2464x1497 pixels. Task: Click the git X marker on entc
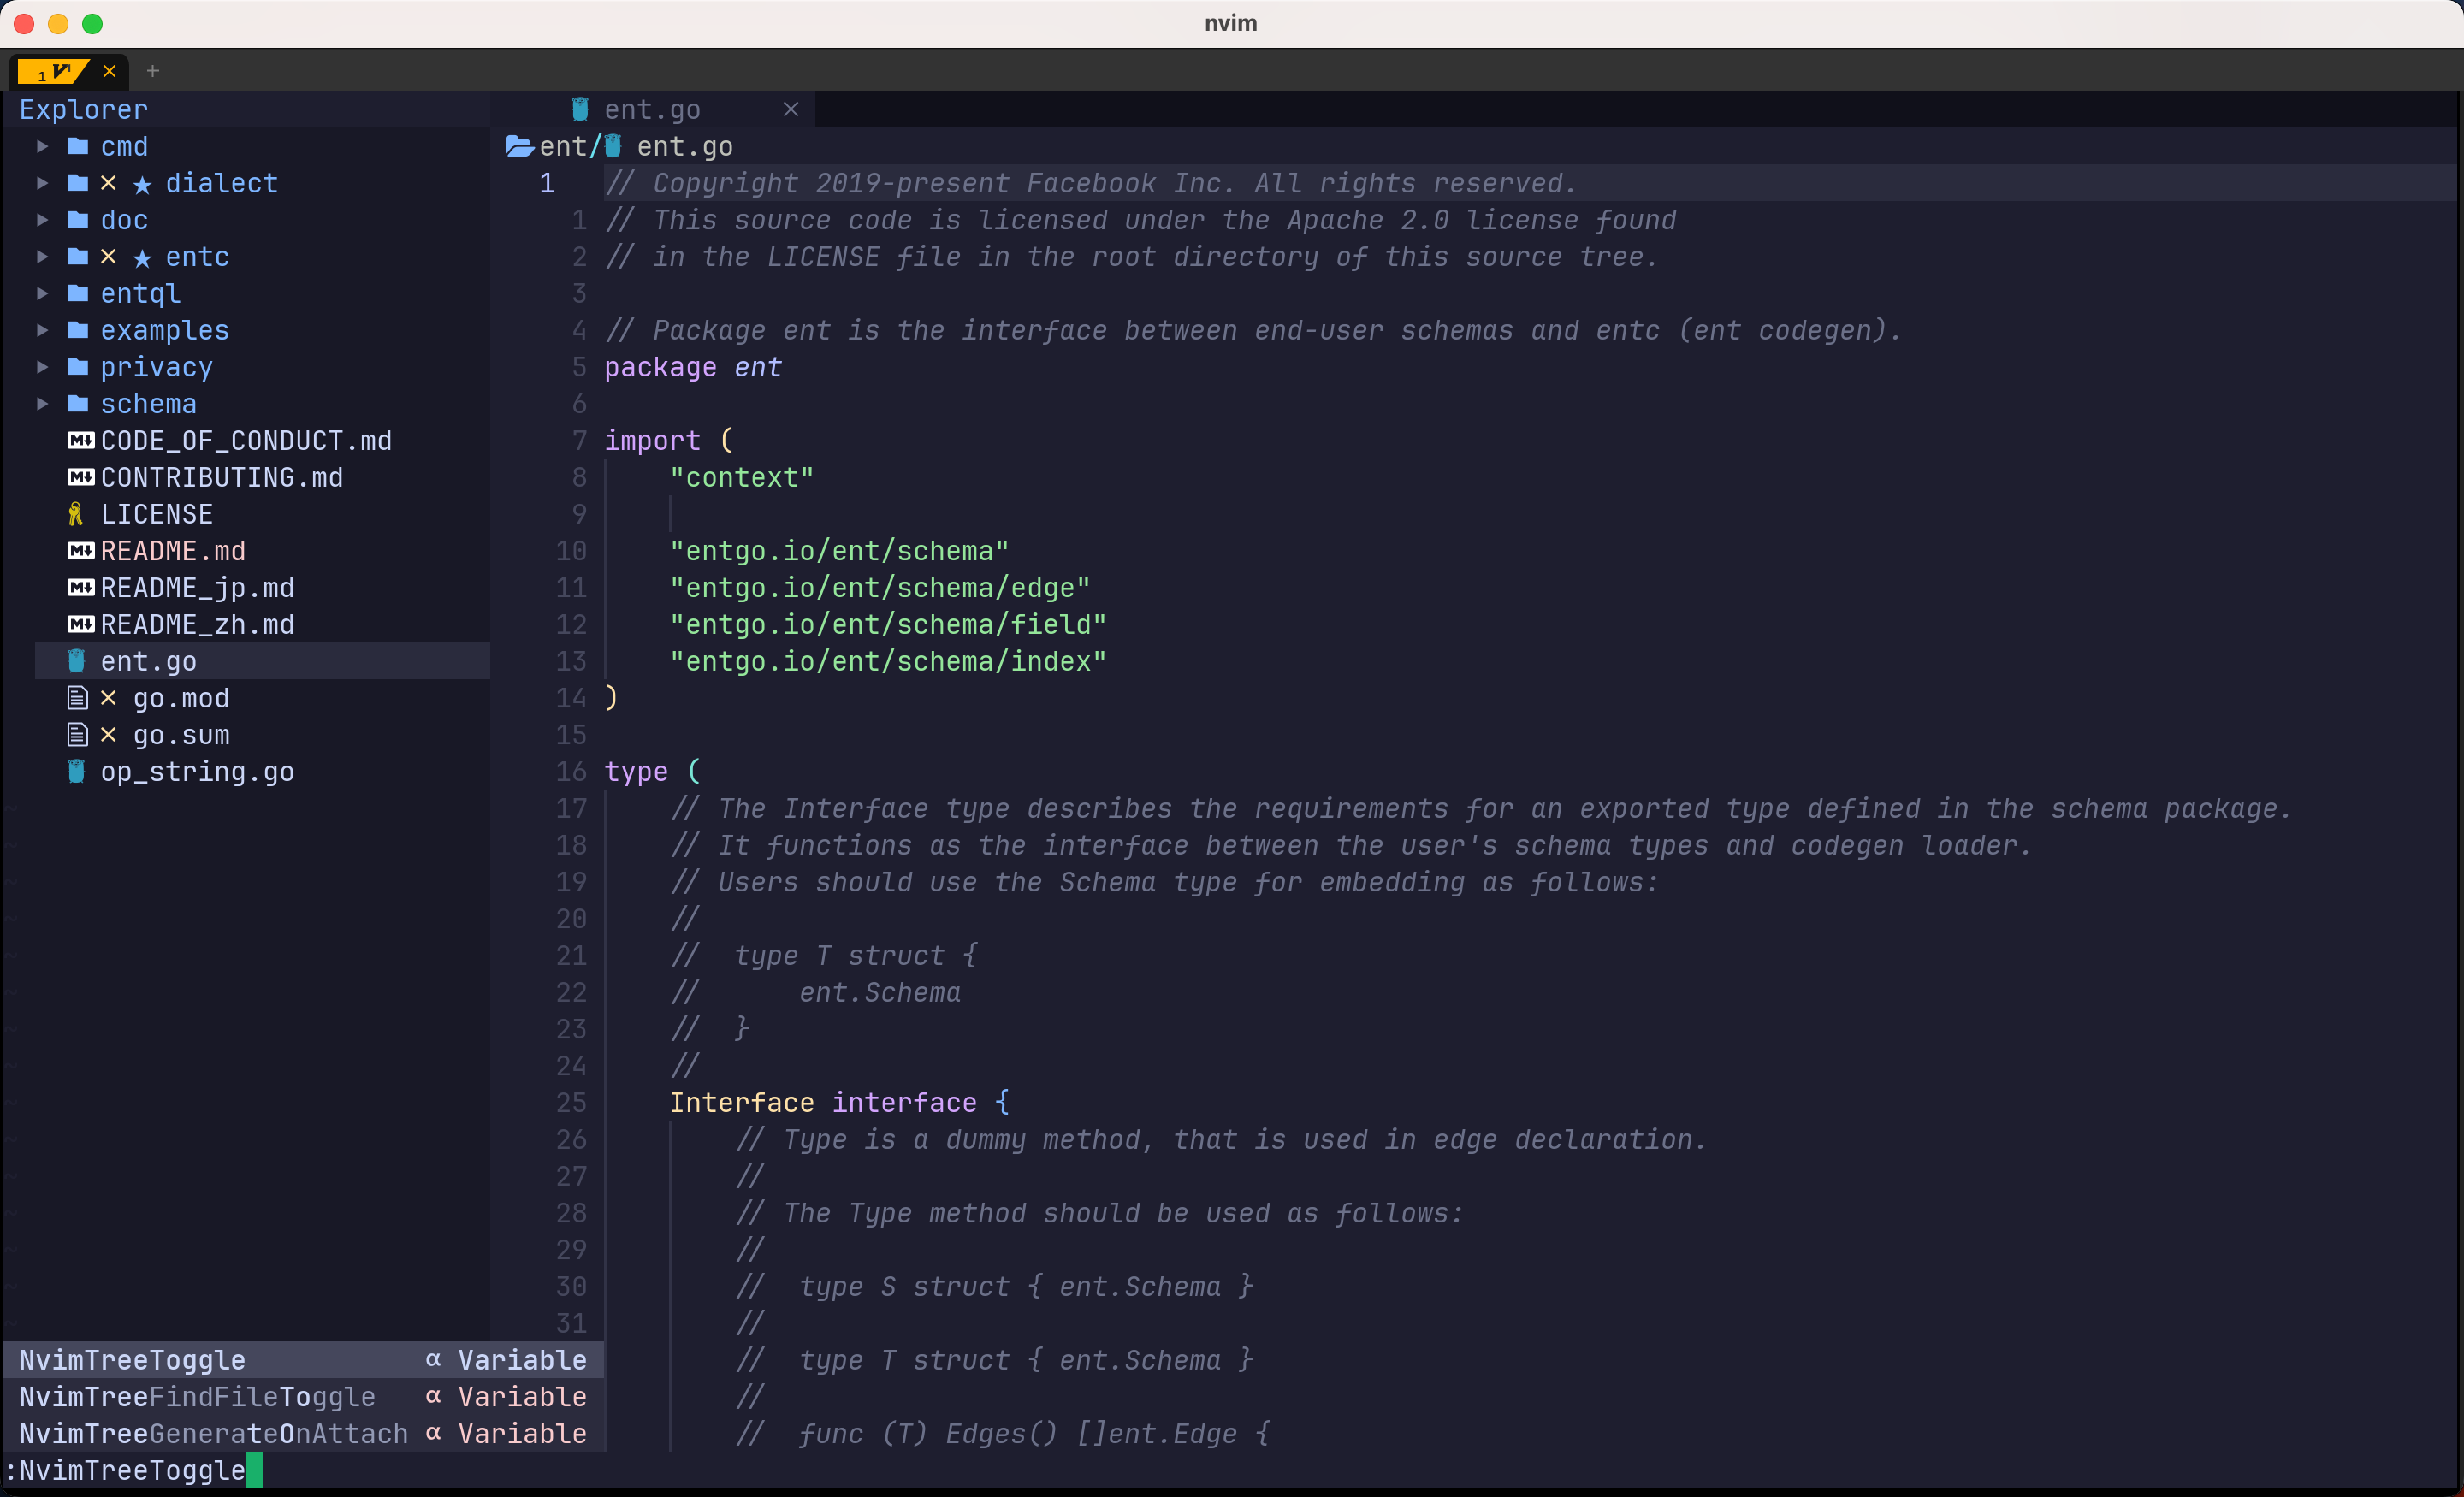(x=109, y=257)
